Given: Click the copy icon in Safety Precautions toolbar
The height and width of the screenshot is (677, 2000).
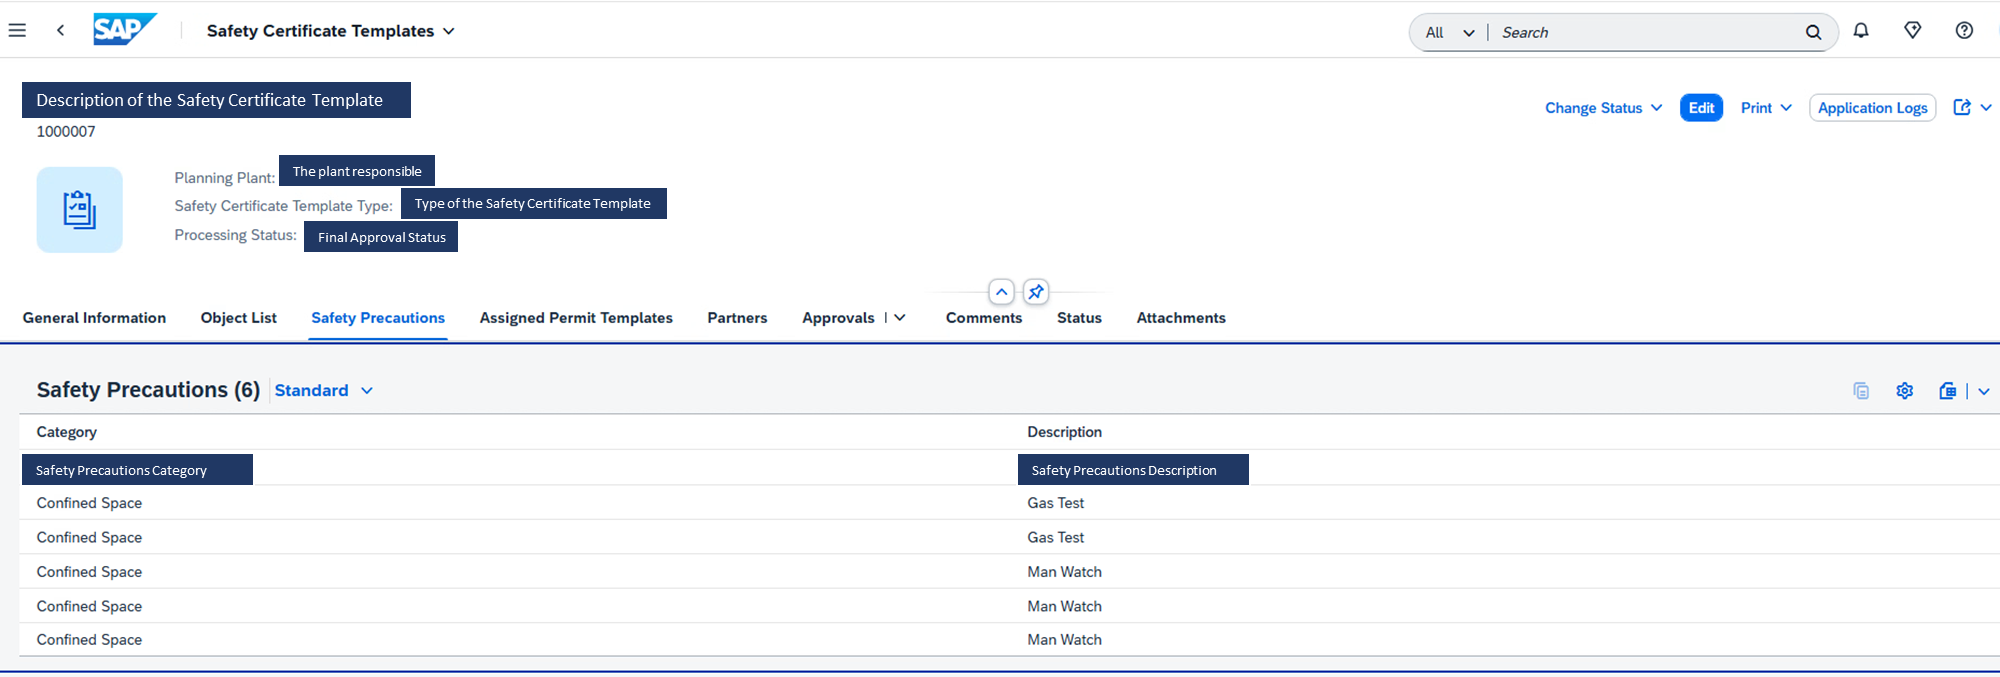Looking at the screenshot, I should pyautogui.click(x=1860, y=391).
